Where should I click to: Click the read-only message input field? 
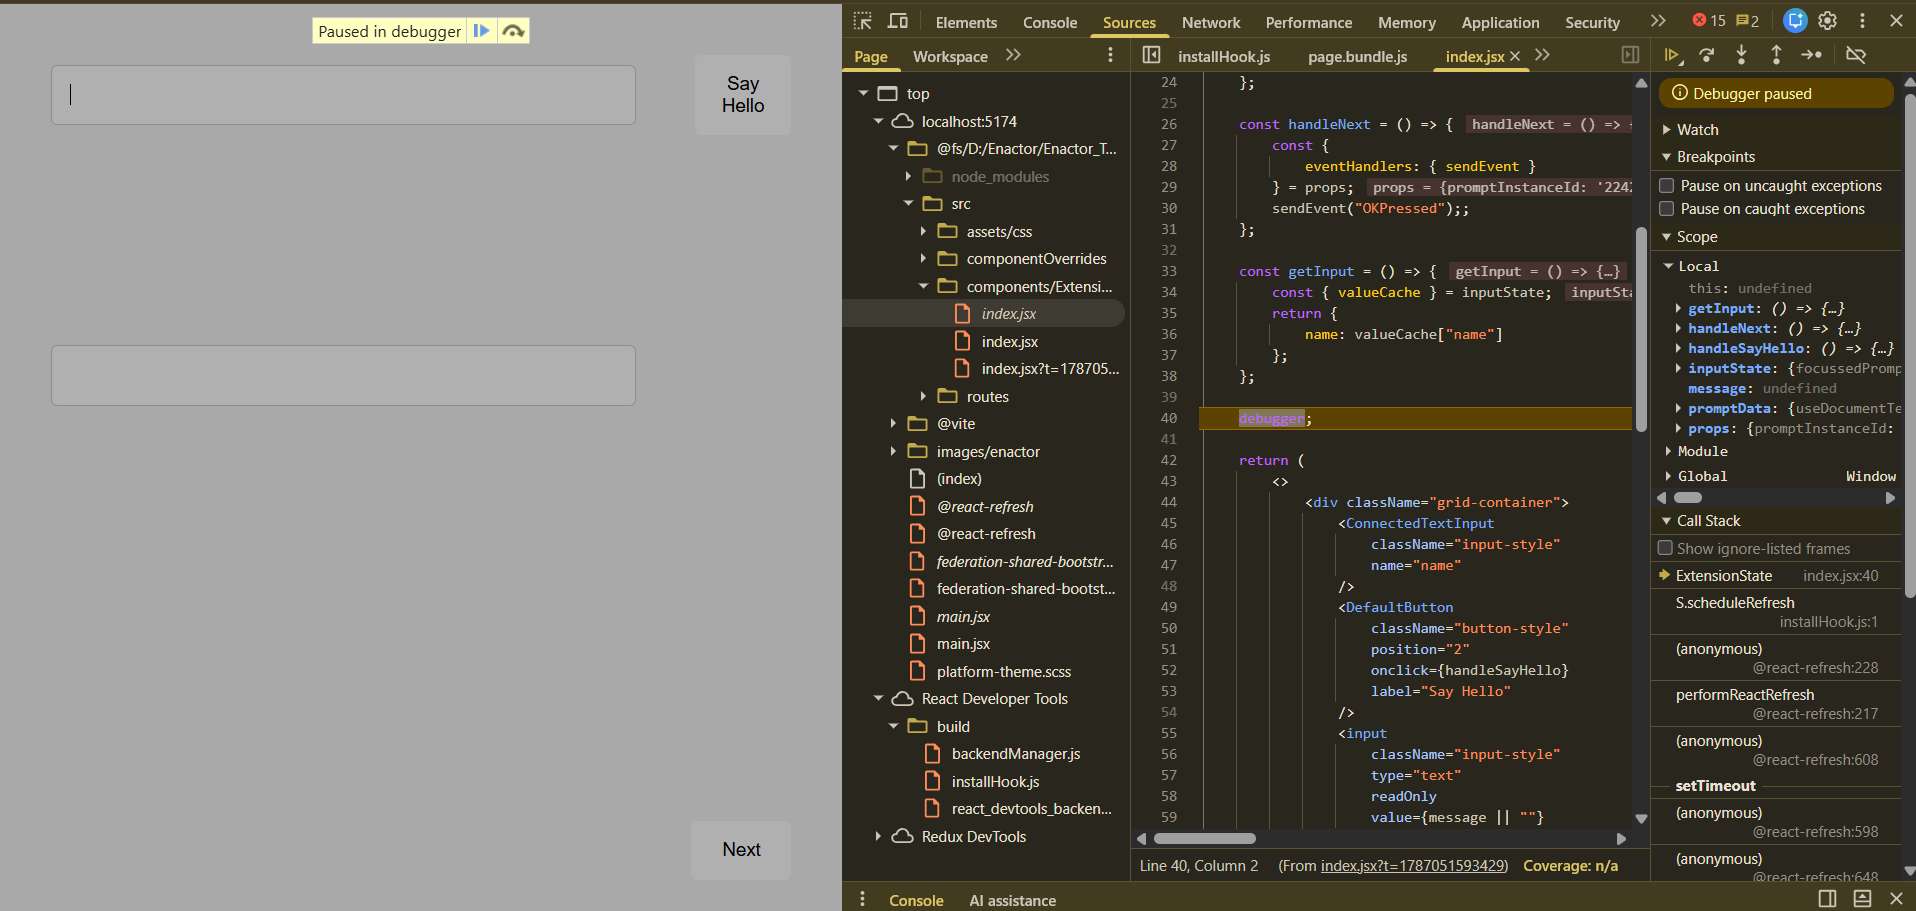pyautogui.click(x=343, y=375)
